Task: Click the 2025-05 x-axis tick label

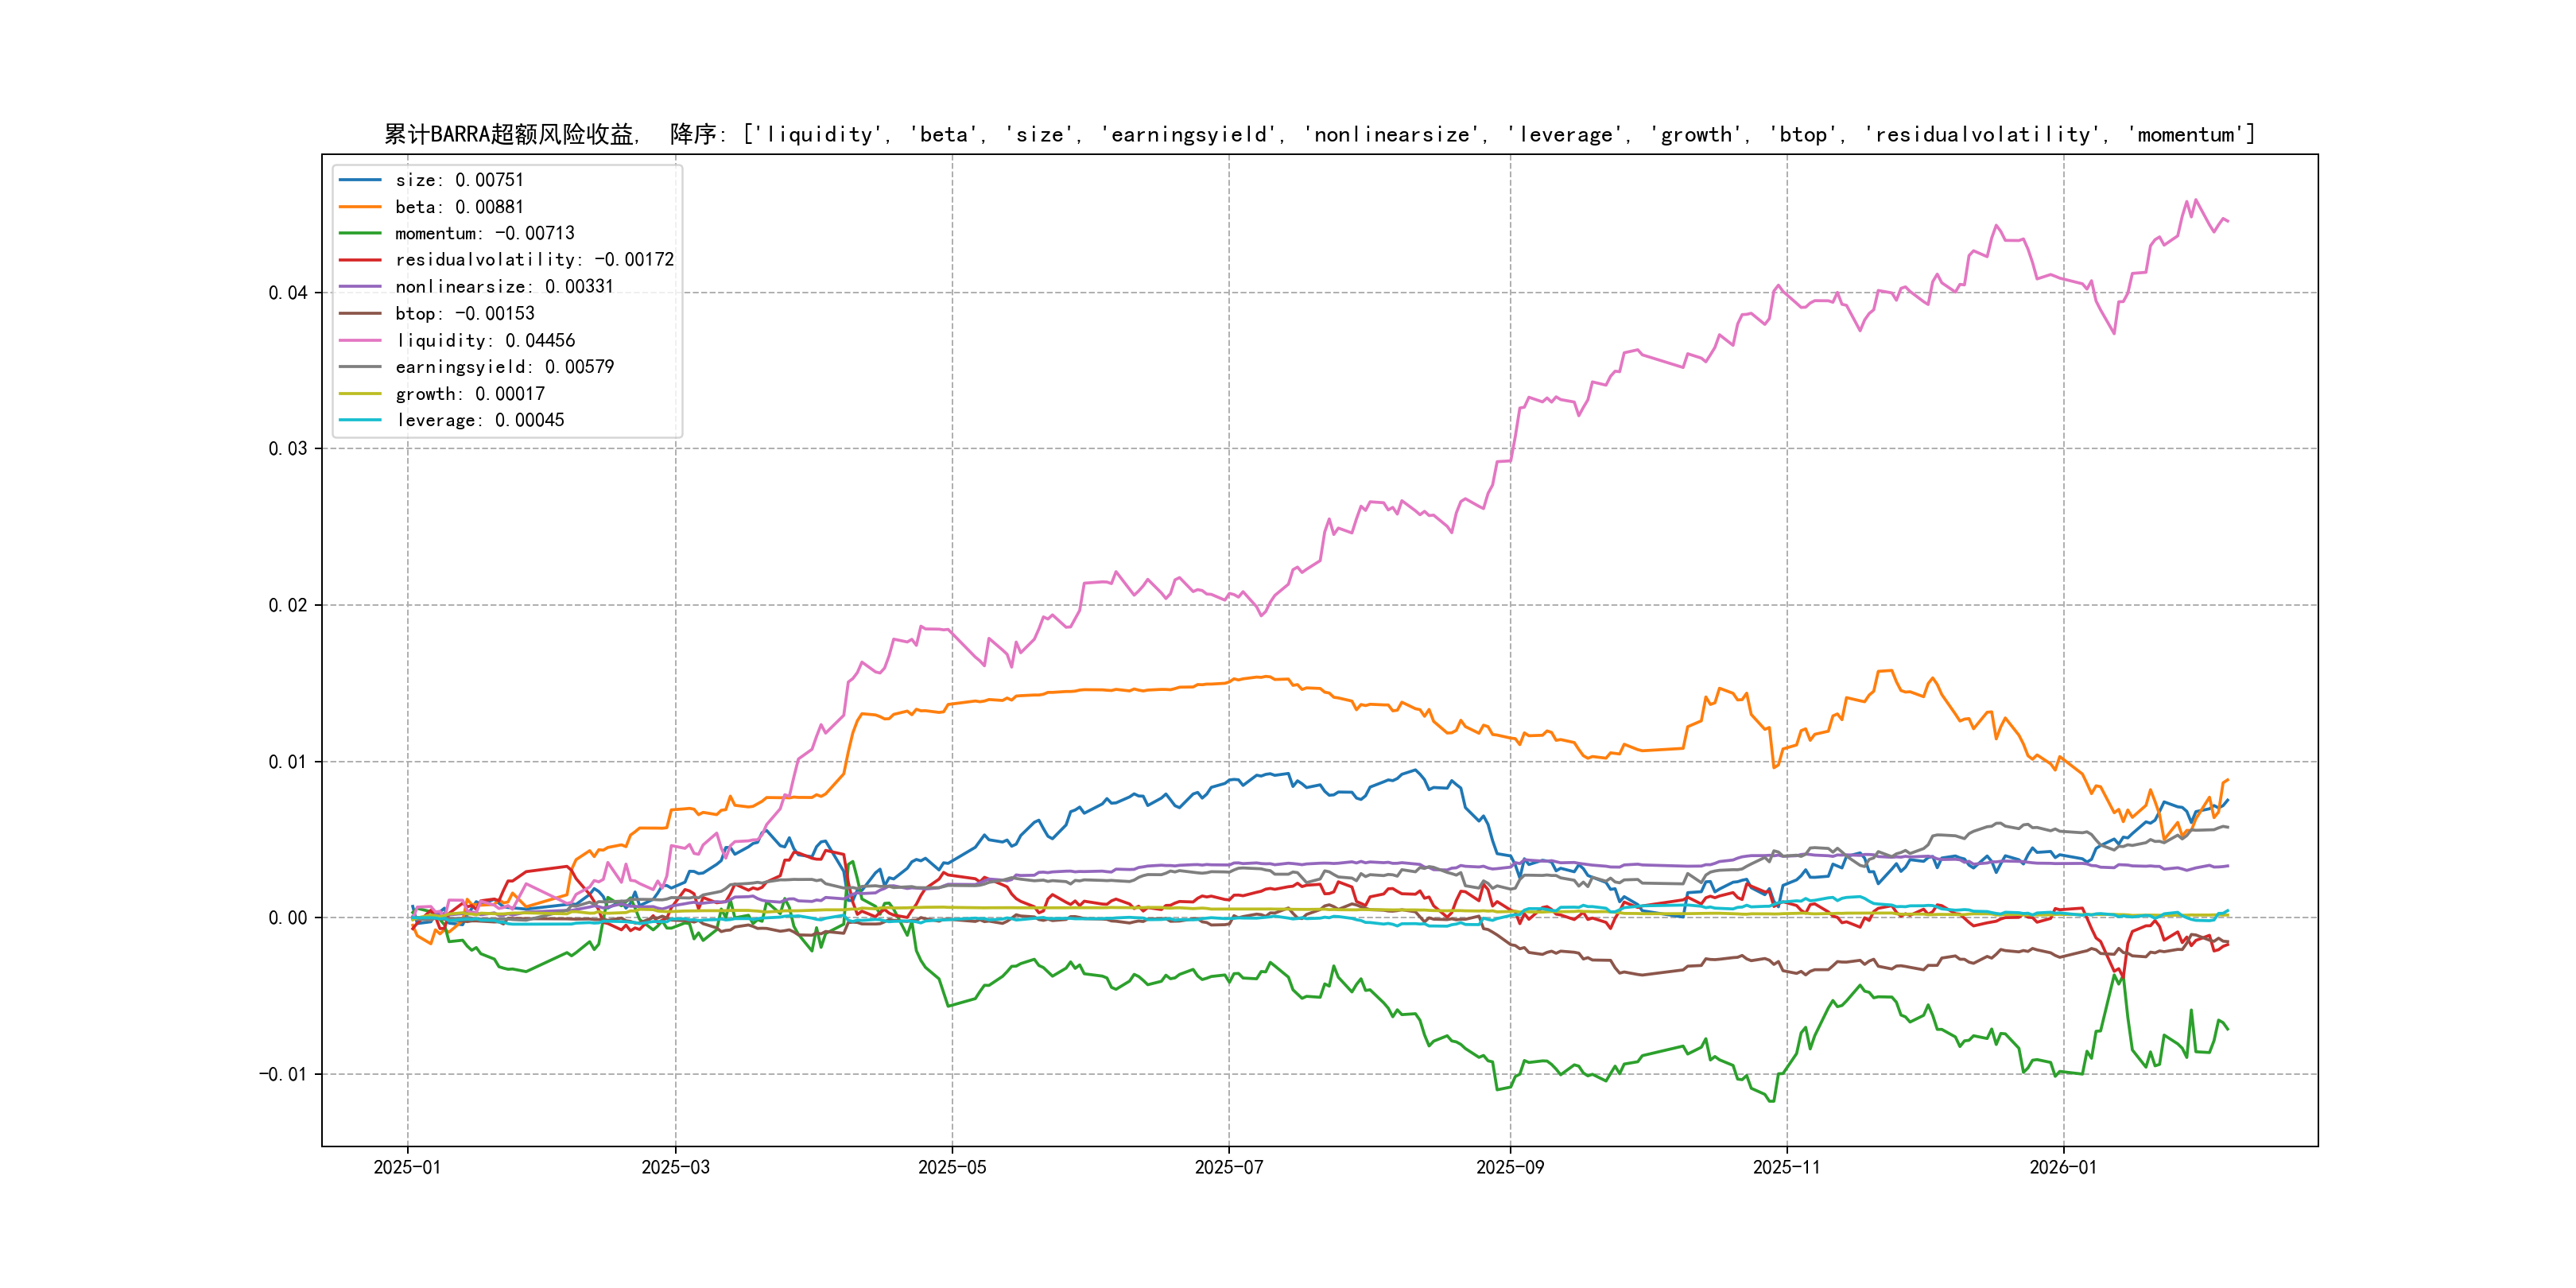Action: [x=952, y=1167]
